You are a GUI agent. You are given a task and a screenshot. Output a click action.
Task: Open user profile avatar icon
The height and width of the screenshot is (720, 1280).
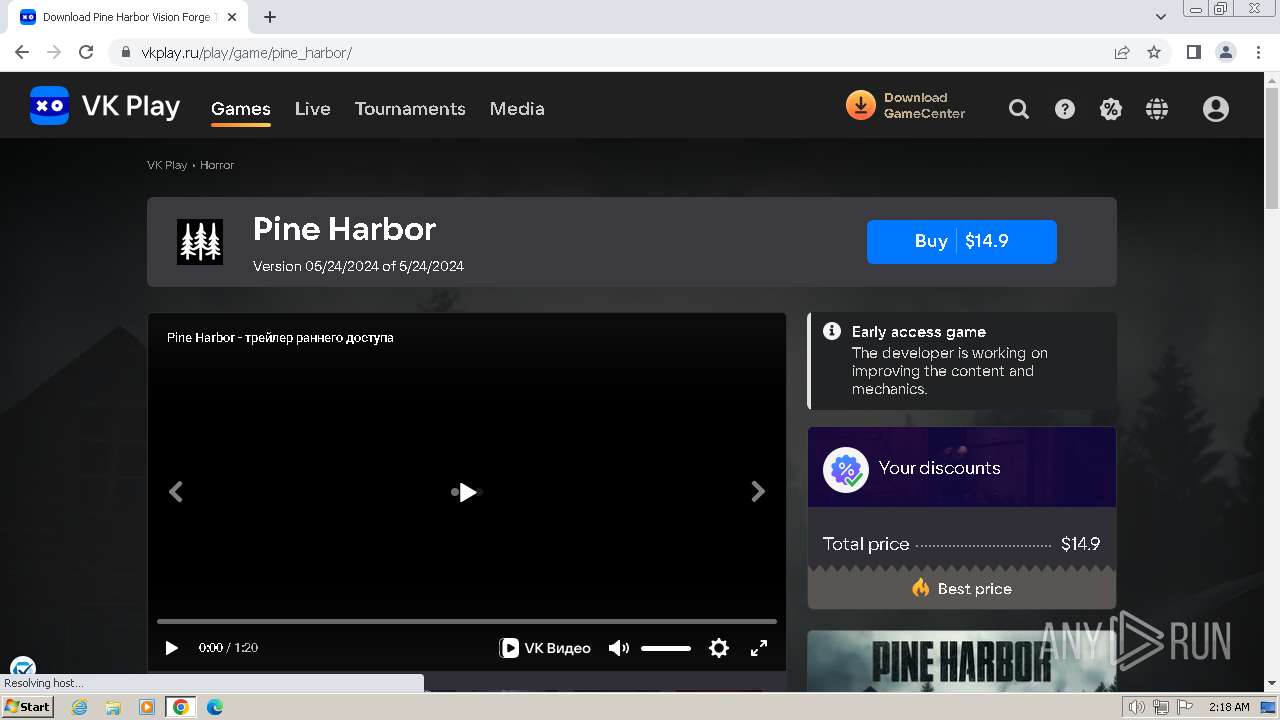[1216, 109]
